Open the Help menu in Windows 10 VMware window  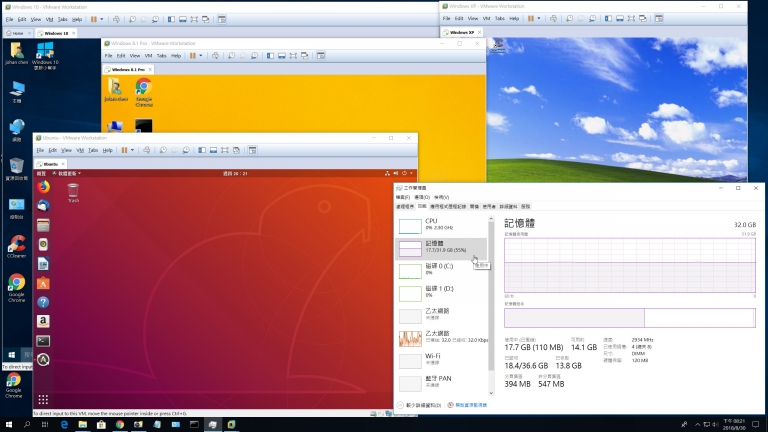pos(77,20)
